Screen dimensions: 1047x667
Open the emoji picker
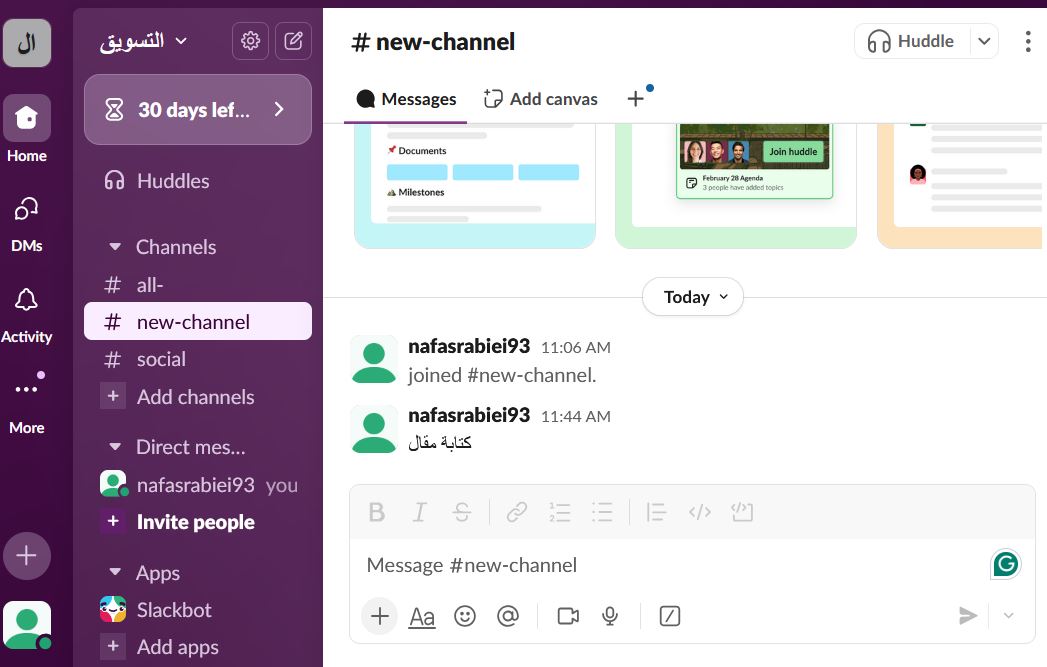tap(465, 616)
